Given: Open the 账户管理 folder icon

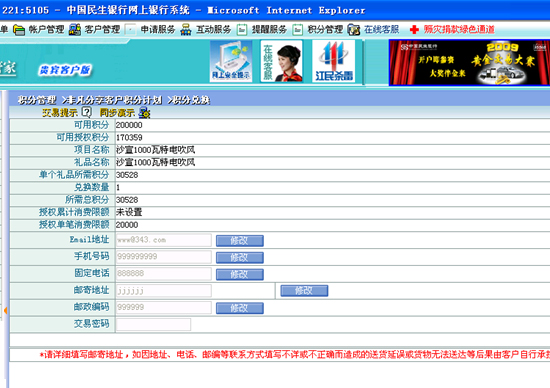Looking at the screenshot, I should coord(19,30).
